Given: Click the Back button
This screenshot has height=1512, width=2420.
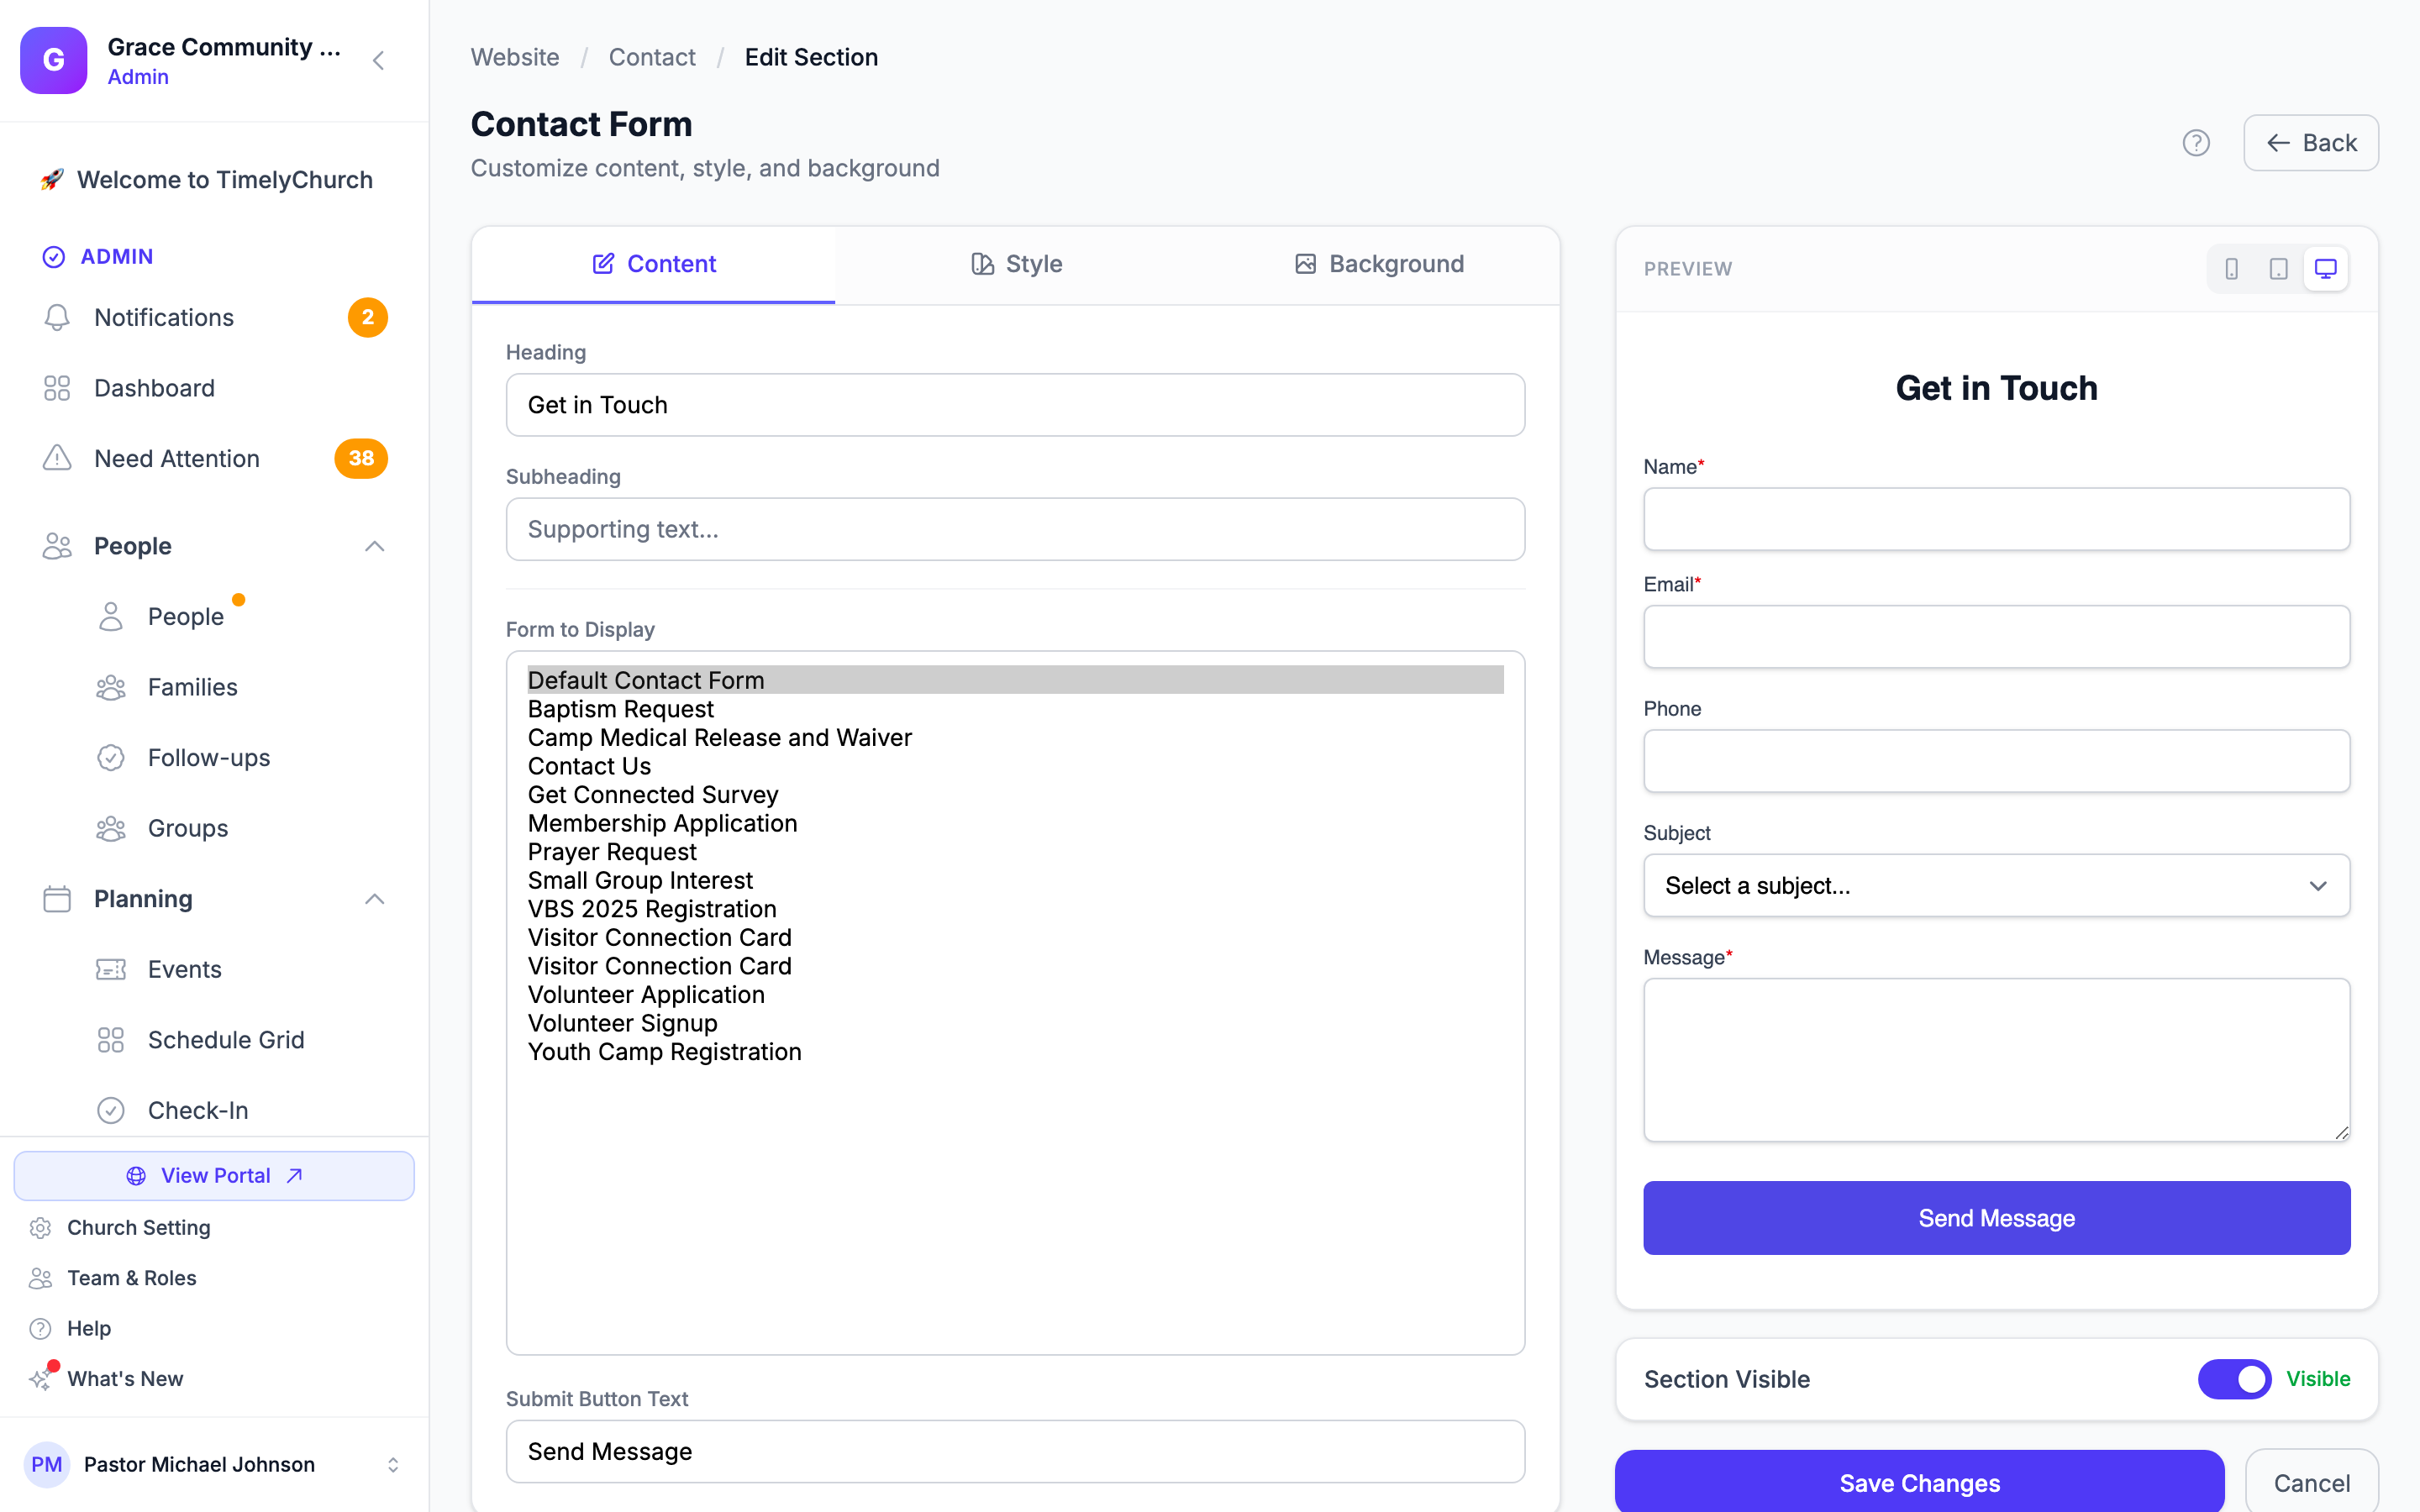Looking at the screenshot, I should 2310,143.
